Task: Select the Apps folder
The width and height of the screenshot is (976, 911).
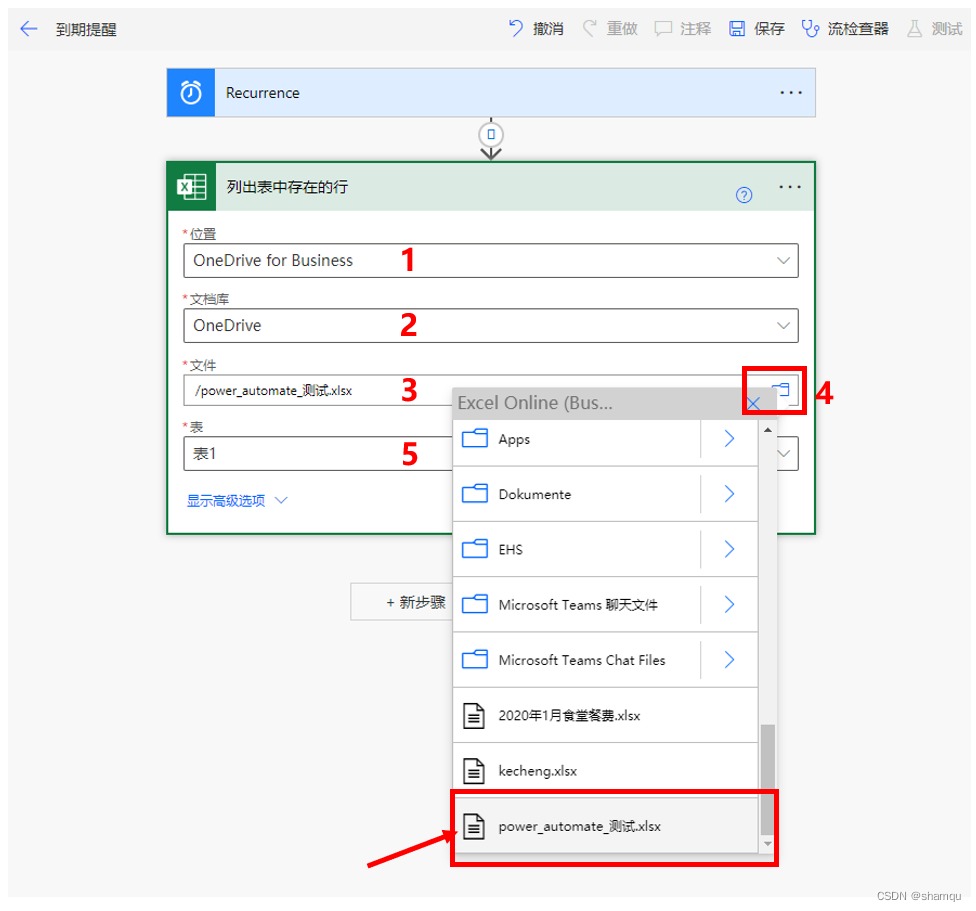Action: pos(577,439)
